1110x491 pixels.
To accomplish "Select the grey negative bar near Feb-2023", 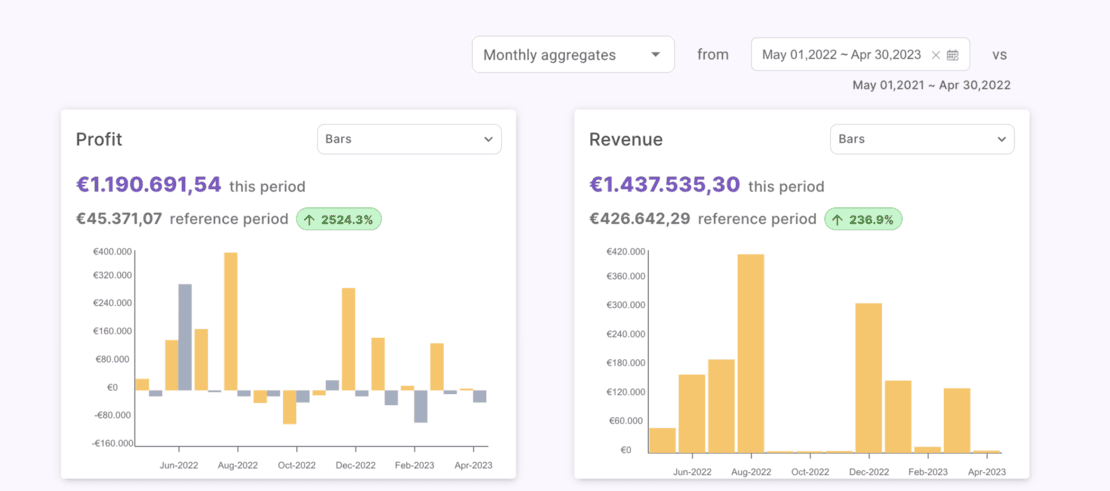I will tap(421, 406).
